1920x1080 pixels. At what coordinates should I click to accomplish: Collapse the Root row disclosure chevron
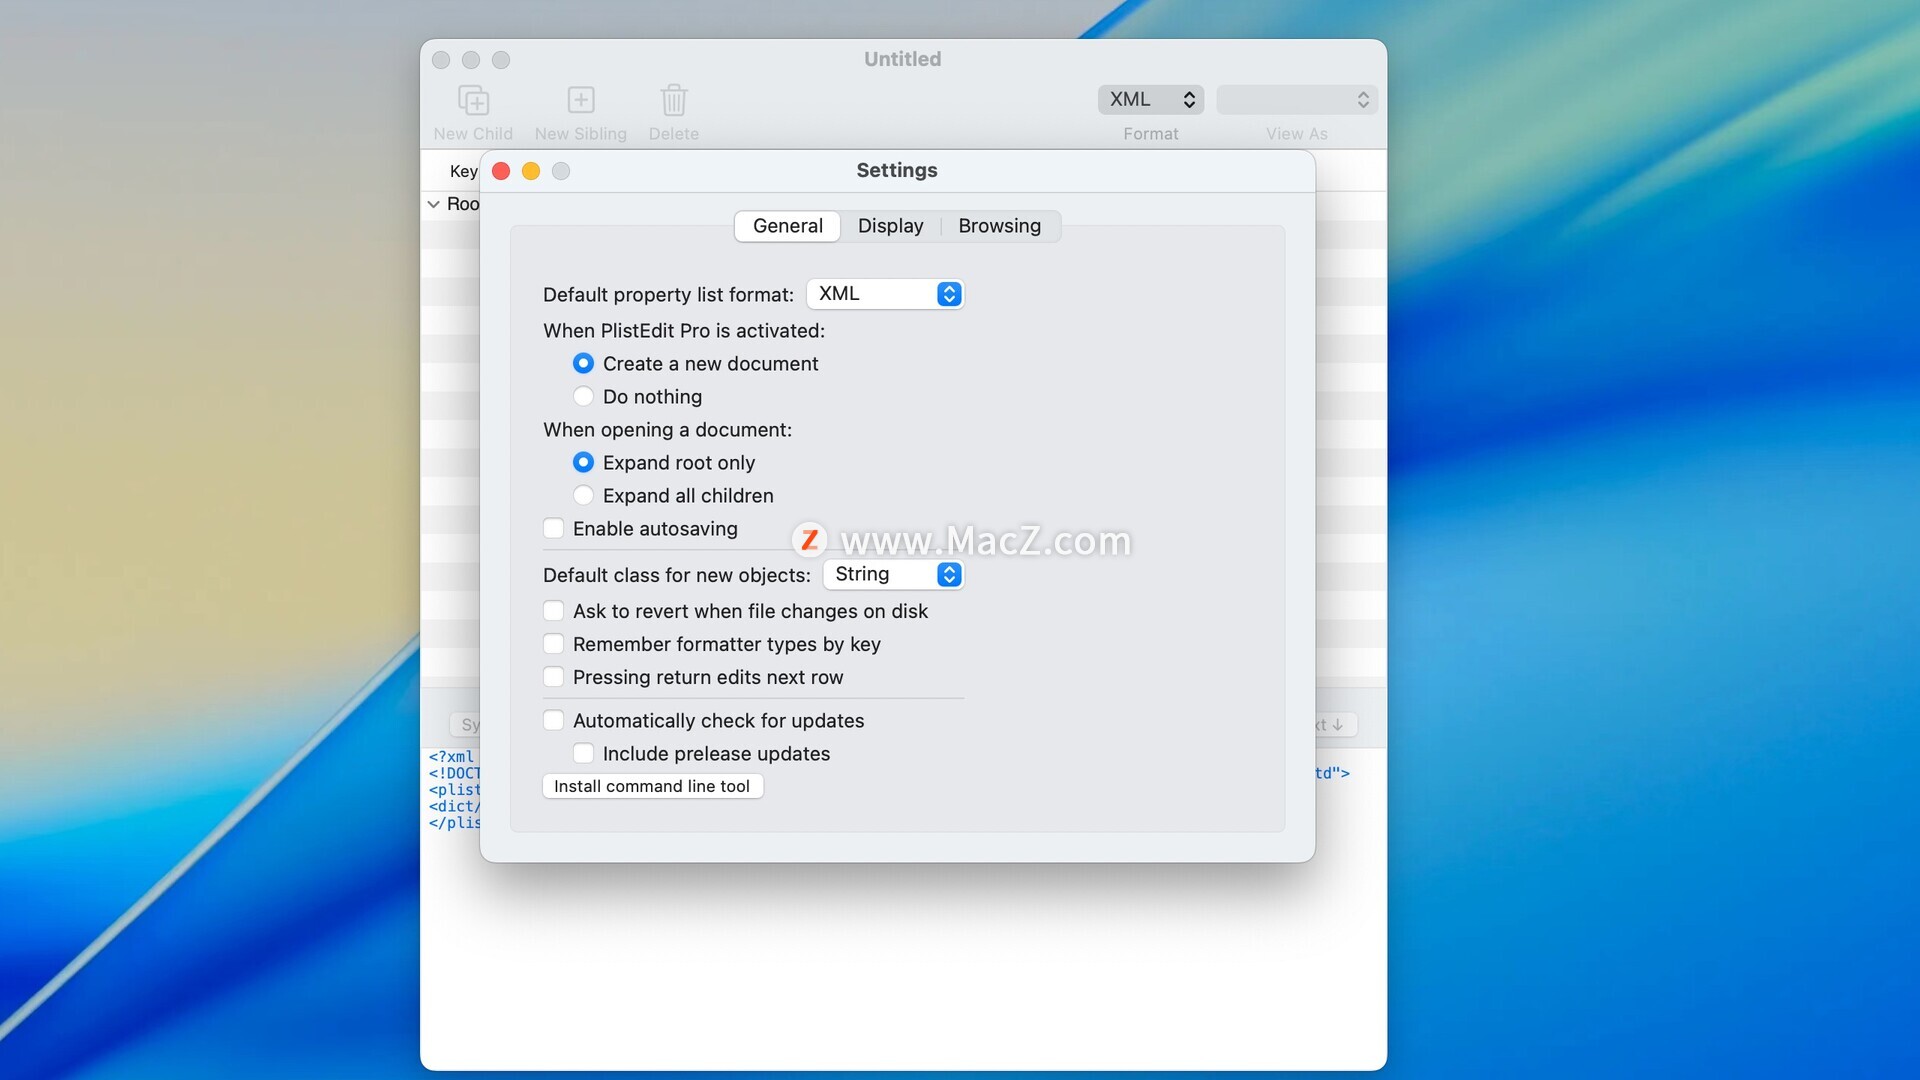tap(433, 204)
